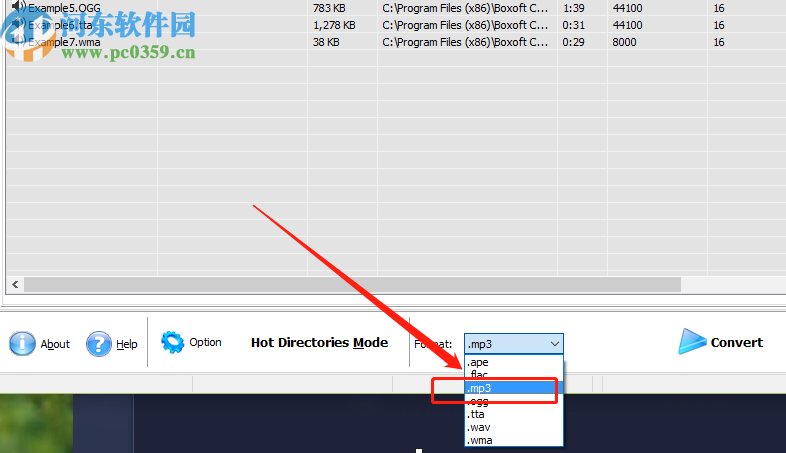Screen dimensions: 786x453
Task: Click path cell in Example7.wma row
Action: coord(465,42)
